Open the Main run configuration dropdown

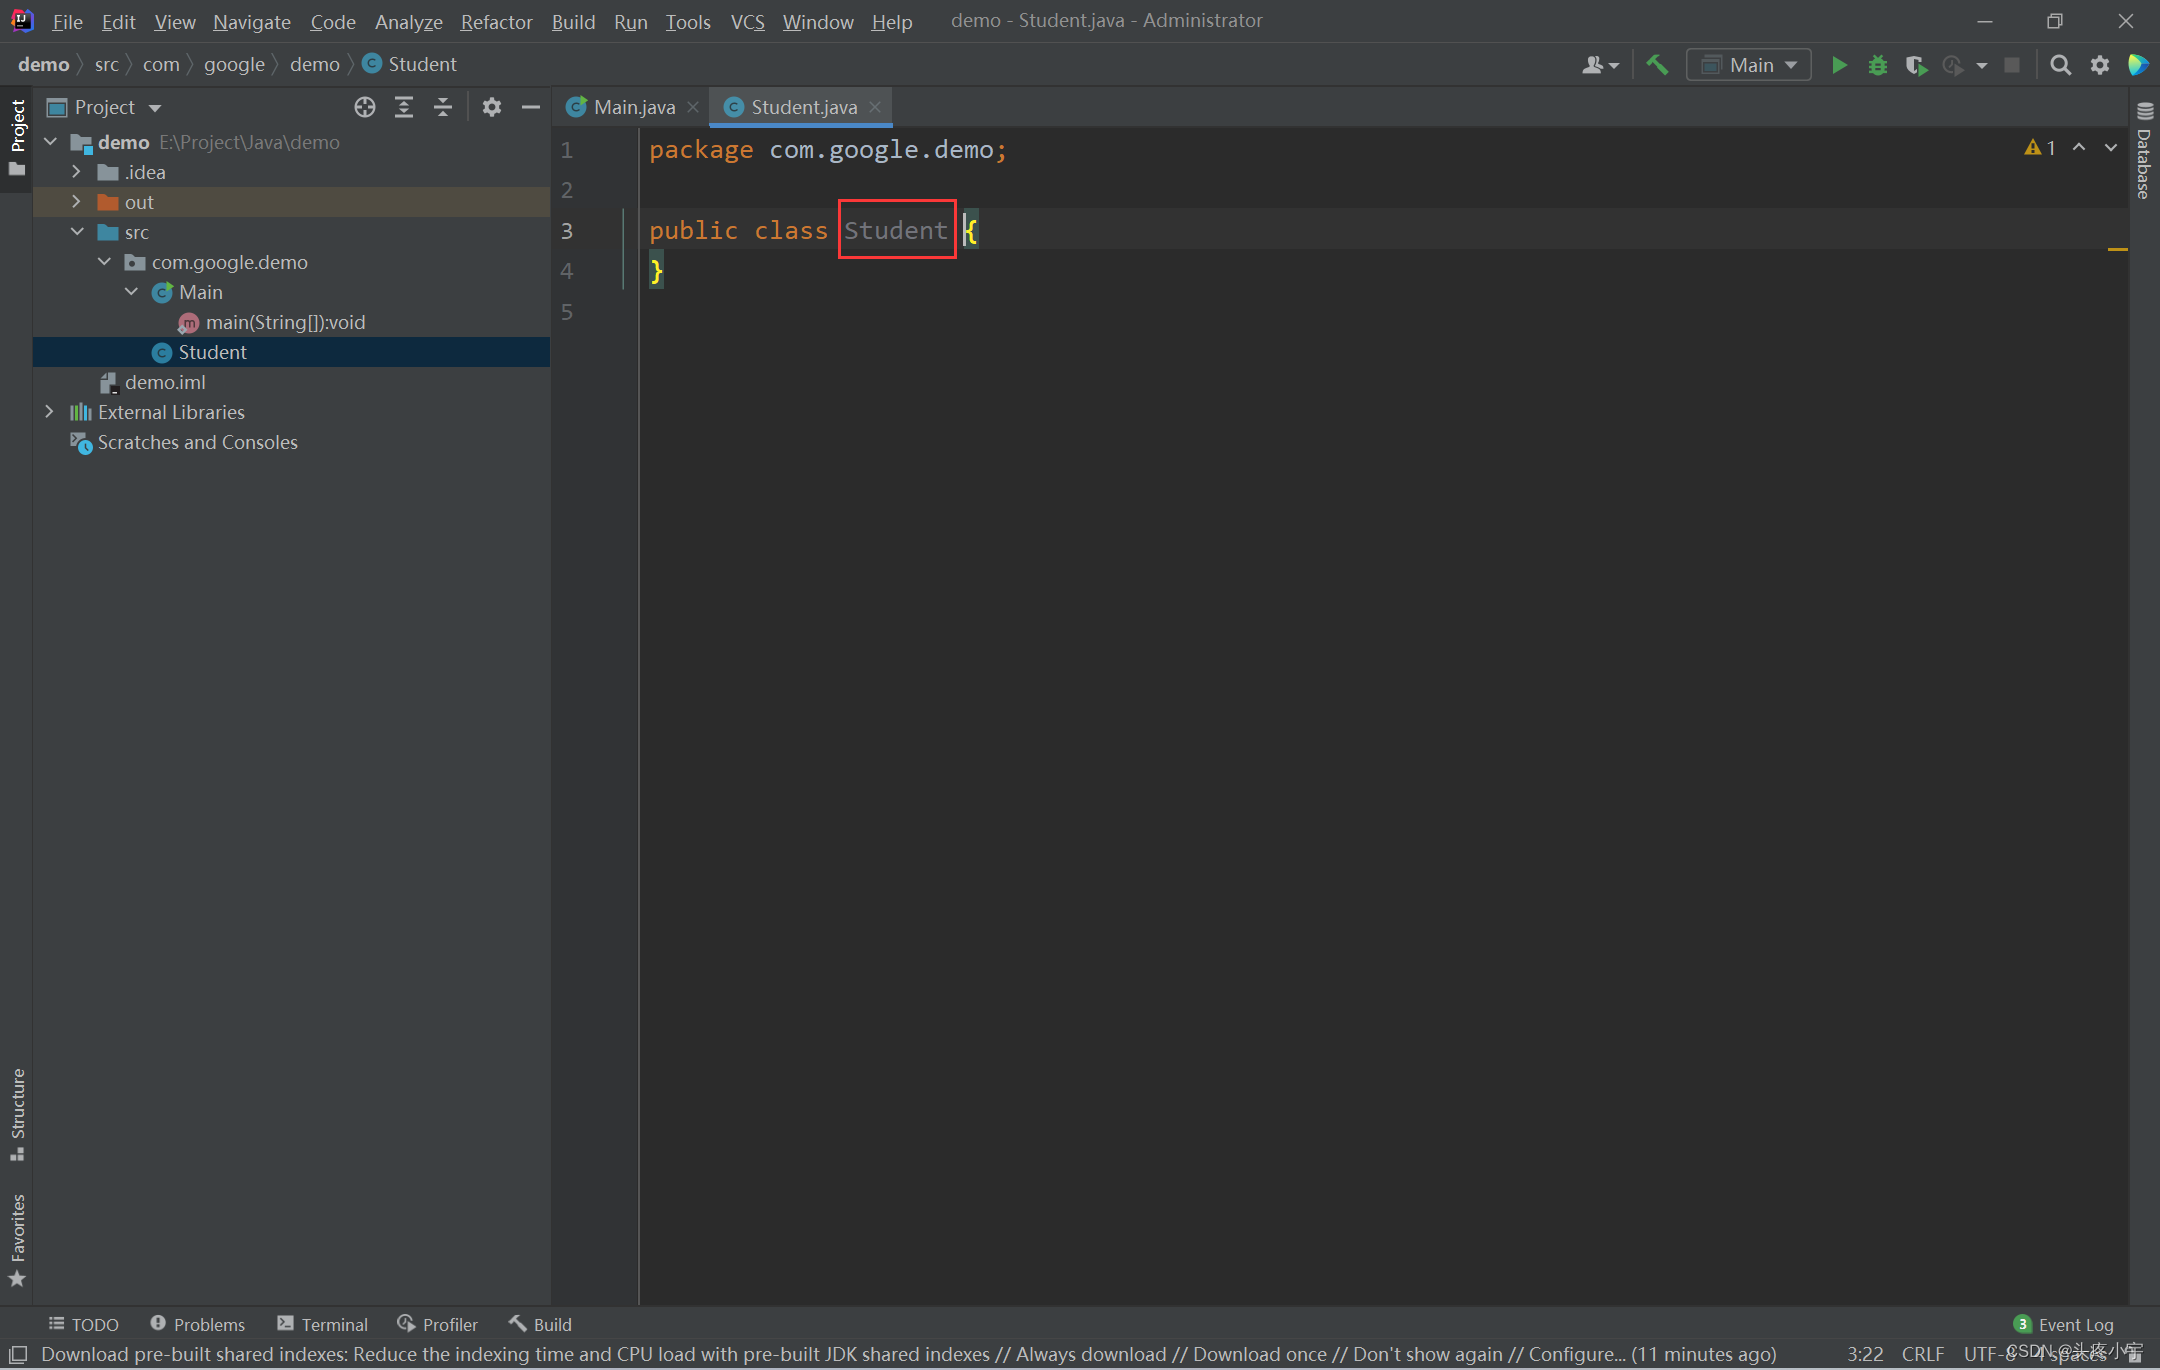coord(1749,65)
